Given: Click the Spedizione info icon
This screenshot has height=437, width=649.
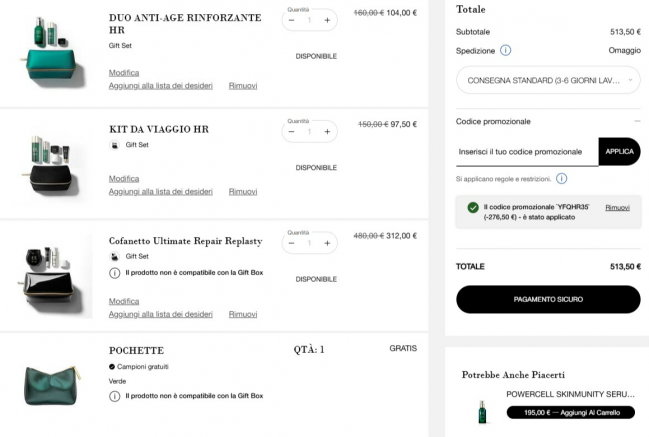Looking at the screenshot, I should 505,50.
